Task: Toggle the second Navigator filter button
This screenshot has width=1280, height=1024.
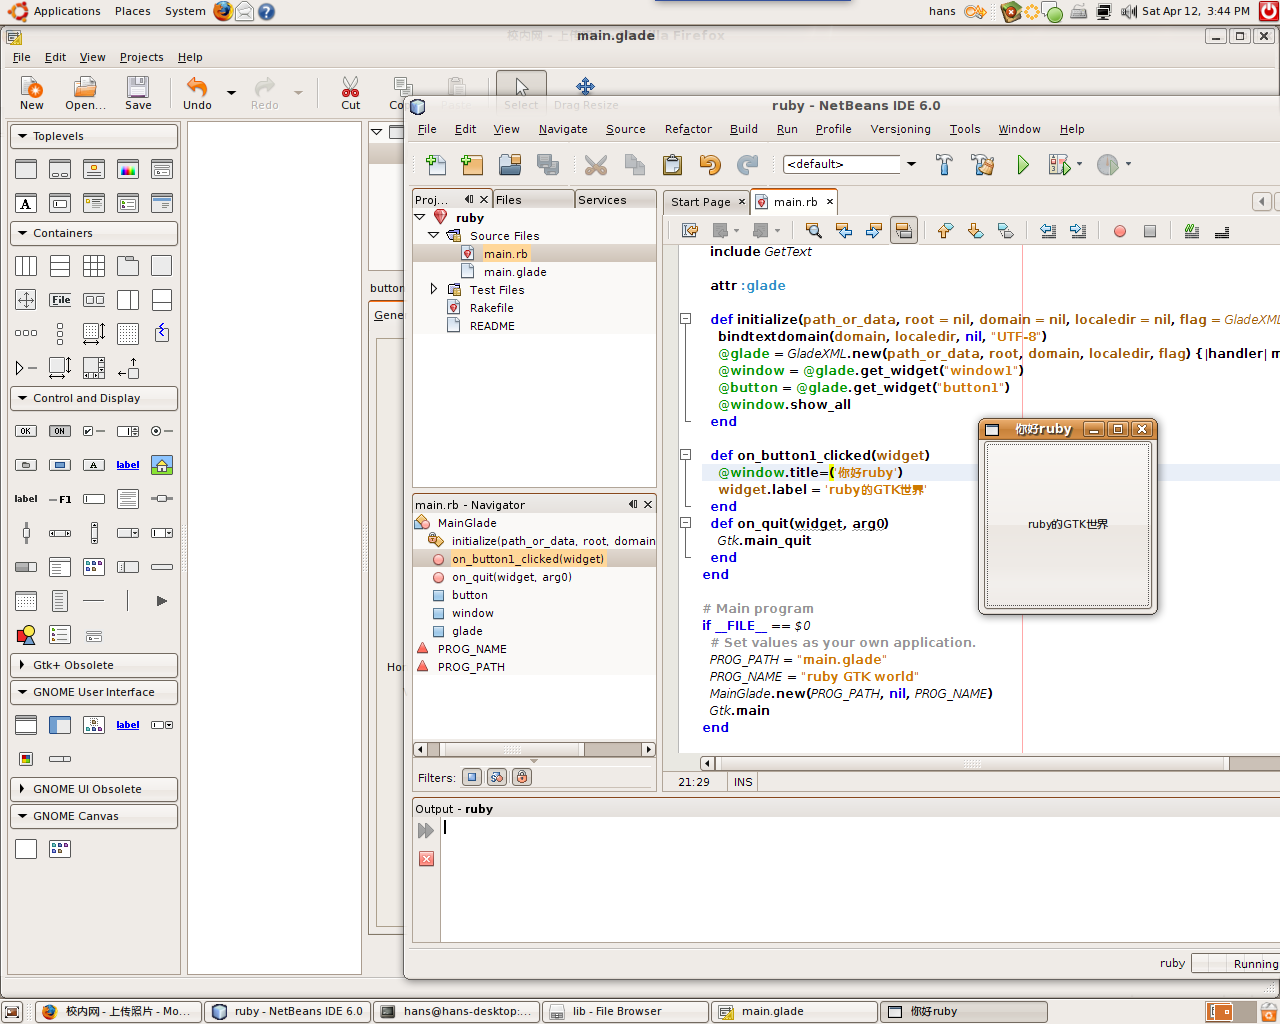Action: point(497,777)
